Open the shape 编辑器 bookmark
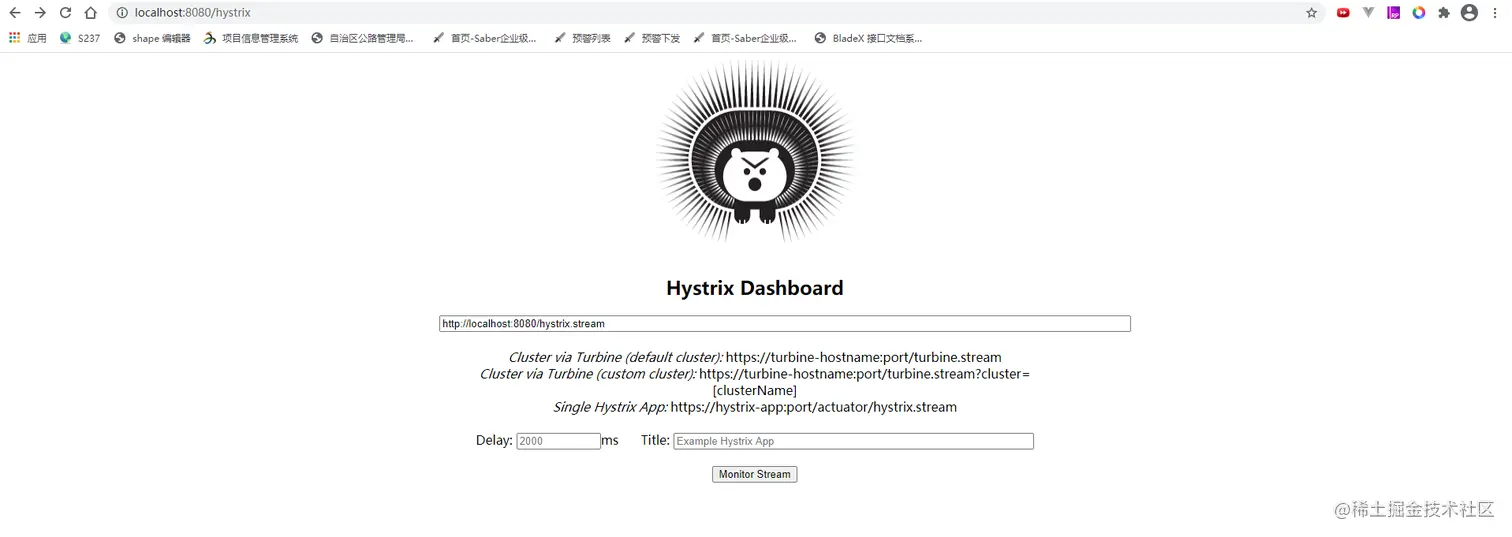The height and width of the screenshot is (537, 1512). 152,38
